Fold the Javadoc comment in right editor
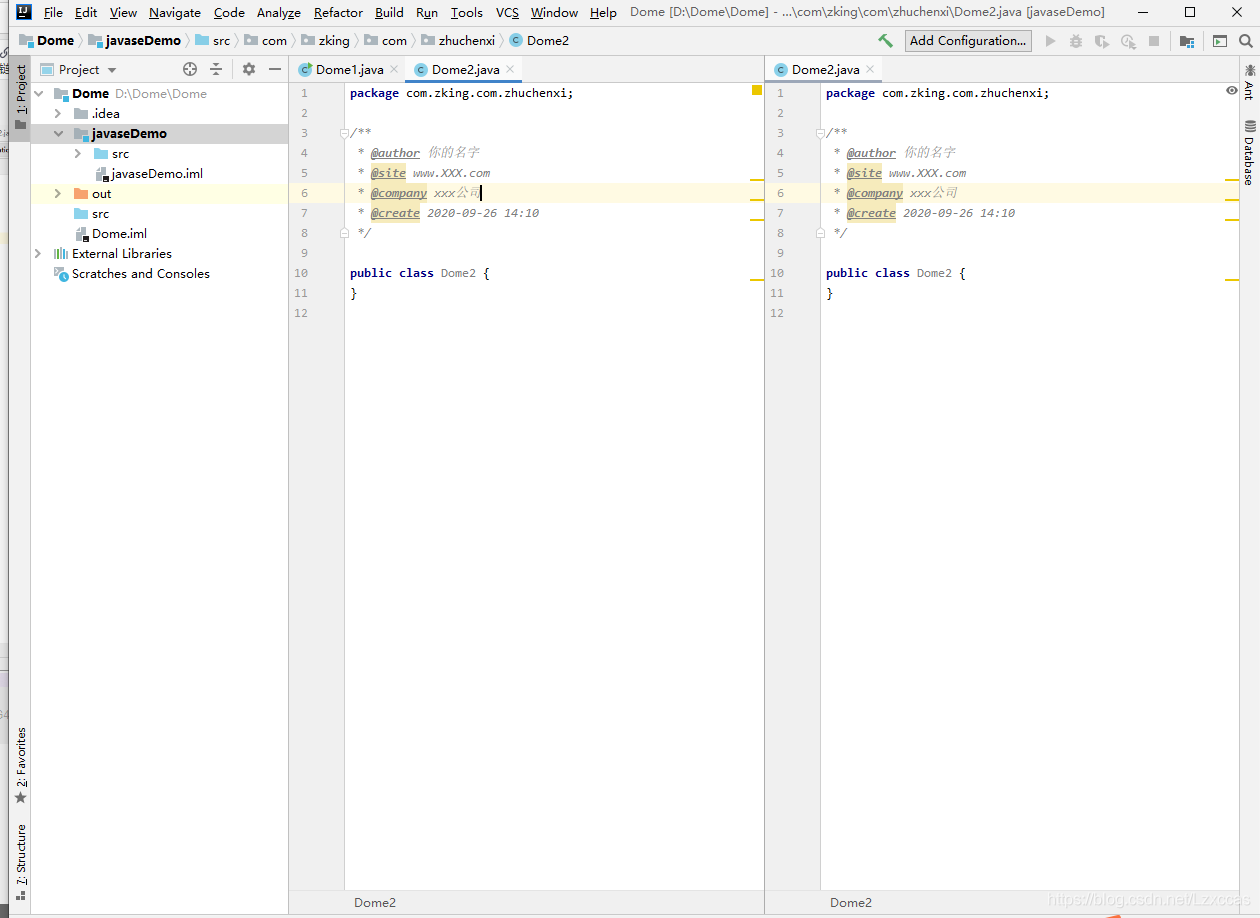Viewport: 1260px width, 918px height. point(820,133)
